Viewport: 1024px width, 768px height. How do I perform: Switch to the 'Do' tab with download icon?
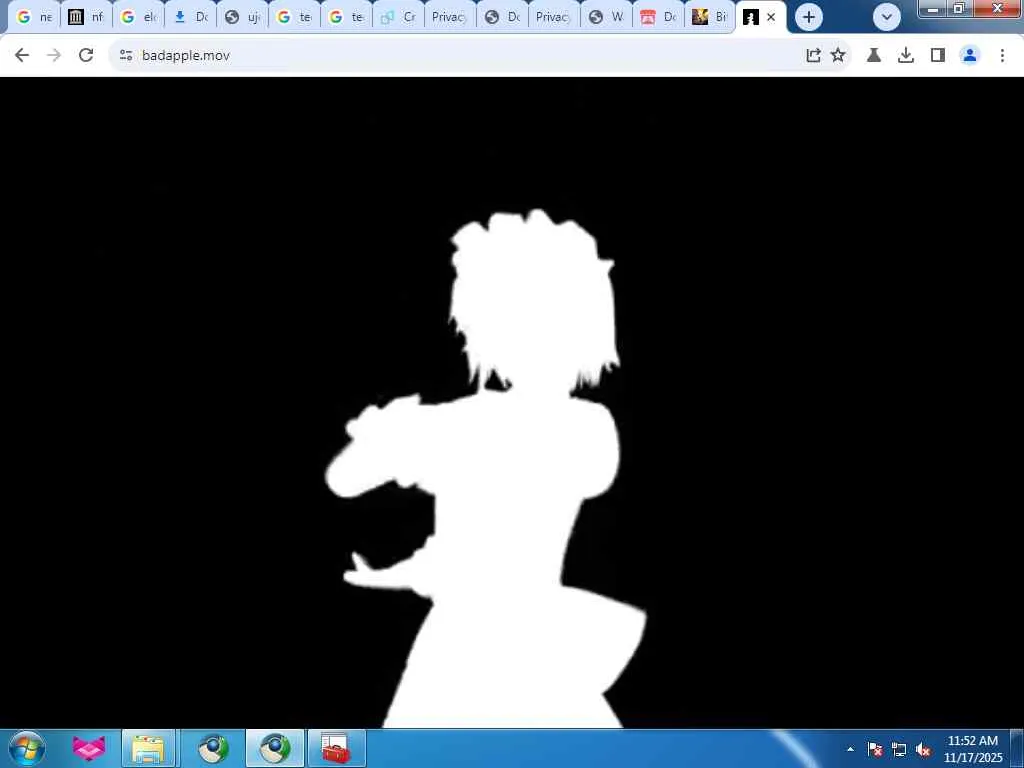(x=191, y=18)
